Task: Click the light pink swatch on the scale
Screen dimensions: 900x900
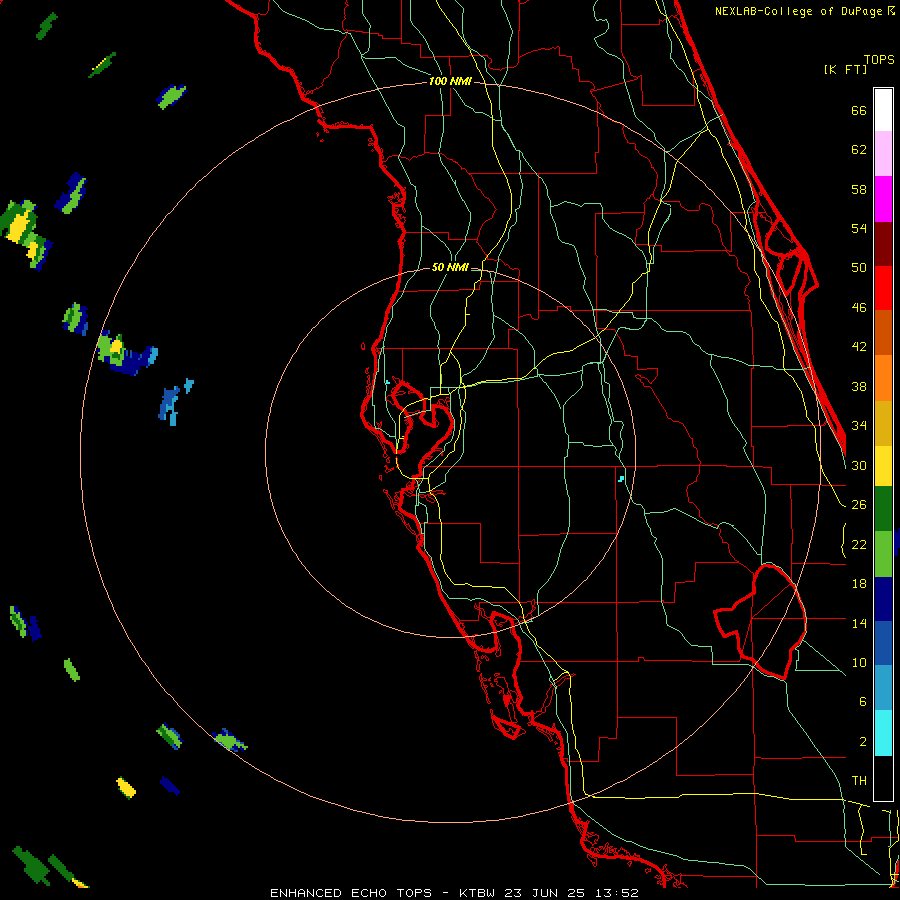Action: (x=883, y=154)
